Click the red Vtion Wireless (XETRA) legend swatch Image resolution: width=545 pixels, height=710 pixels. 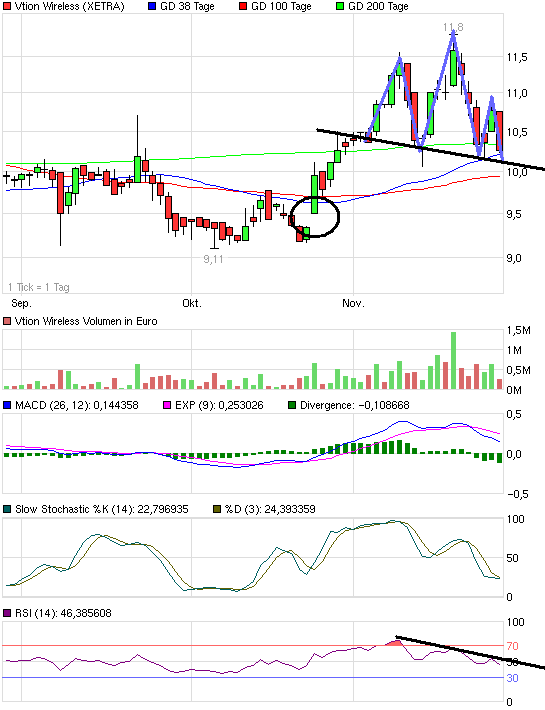pyautogui.click(x=7, y=6)
